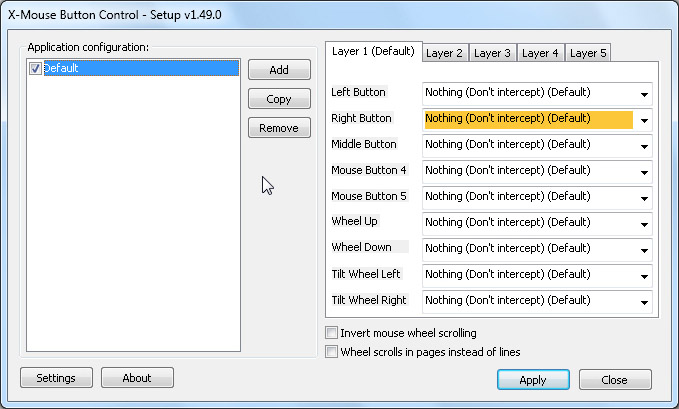Switch to the Layer 3 tab
The width and height of the screenshot is (679, 409).
492,53
